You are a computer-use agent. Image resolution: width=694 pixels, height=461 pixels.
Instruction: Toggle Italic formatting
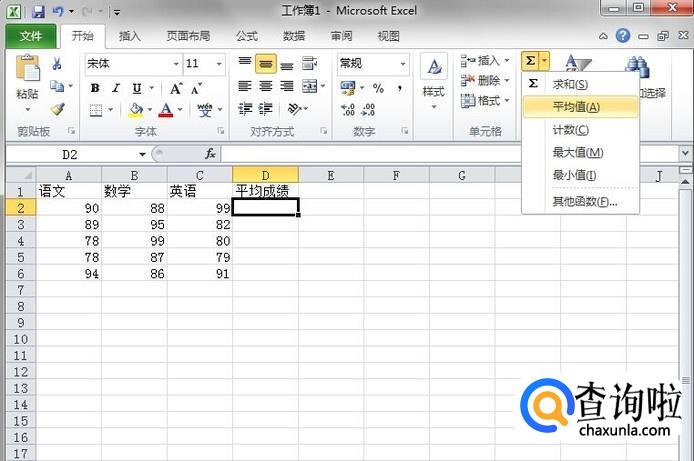pos(116,88)
